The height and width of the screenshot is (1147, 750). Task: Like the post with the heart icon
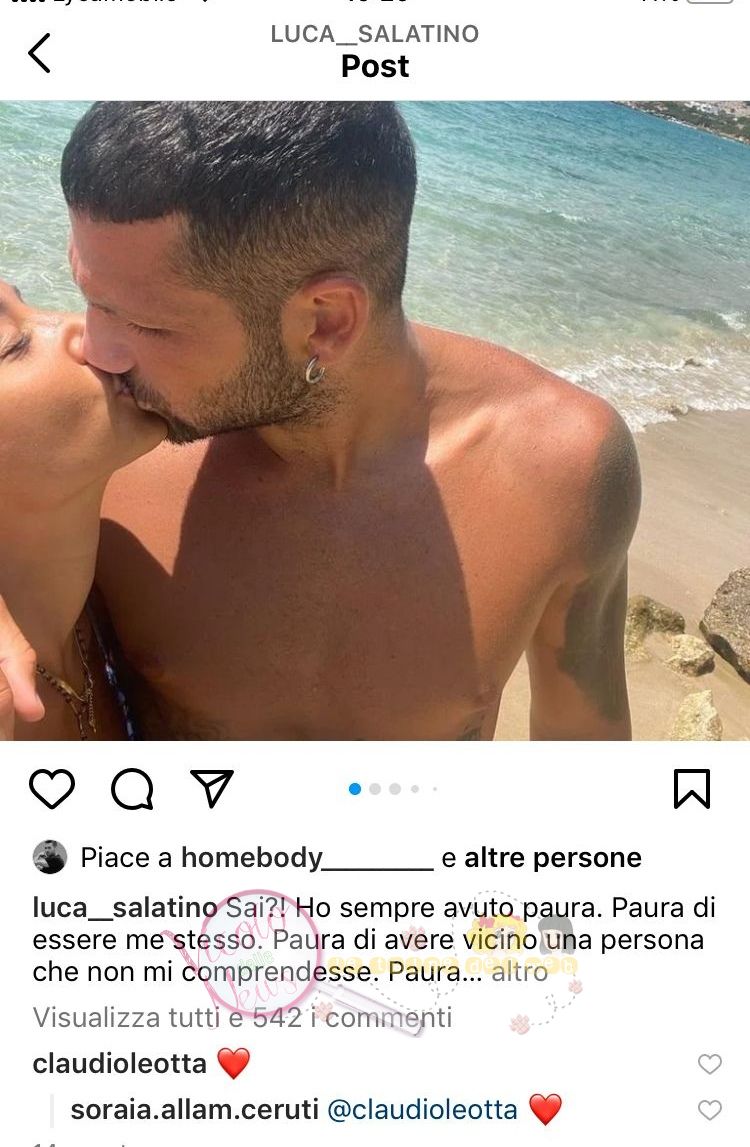click(52, 789)
